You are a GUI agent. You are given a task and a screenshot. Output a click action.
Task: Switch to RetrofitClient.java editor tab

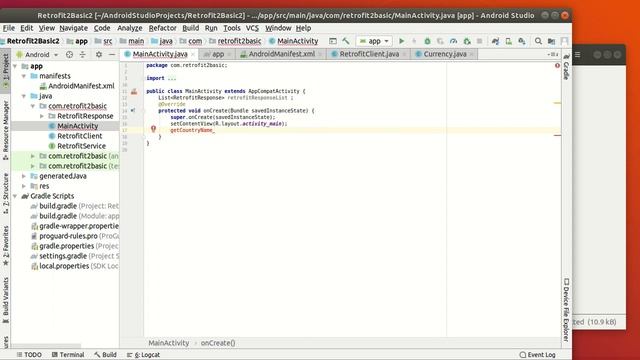click(369, 54)
